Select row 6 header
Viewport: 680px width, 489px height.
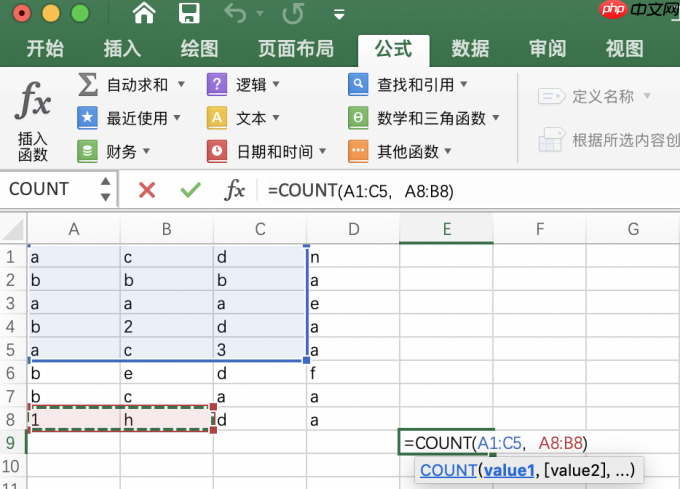click(11, 373)
